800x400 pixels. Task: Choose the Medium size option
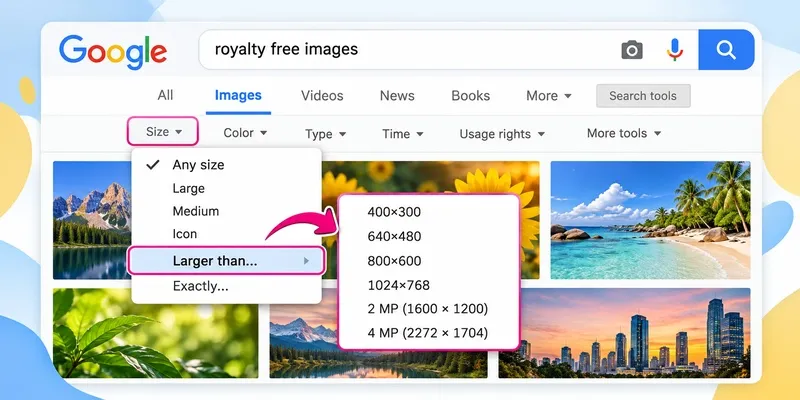(227, 211)
